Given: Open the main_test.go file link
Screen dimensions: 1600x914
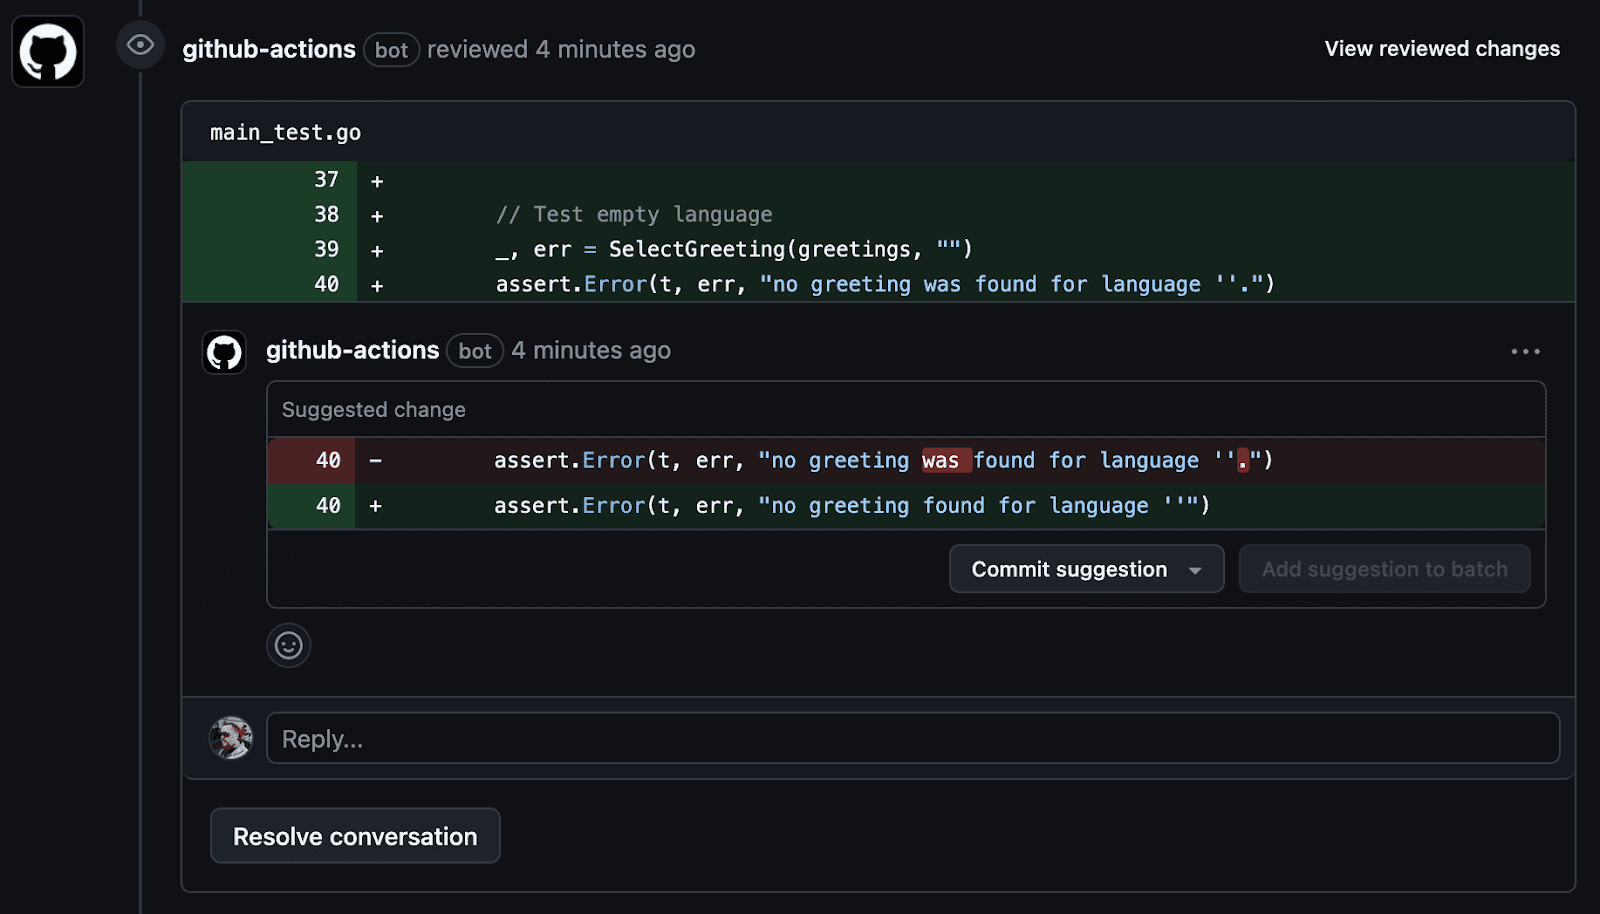Looking at the screenshot, I should point(285,133).
